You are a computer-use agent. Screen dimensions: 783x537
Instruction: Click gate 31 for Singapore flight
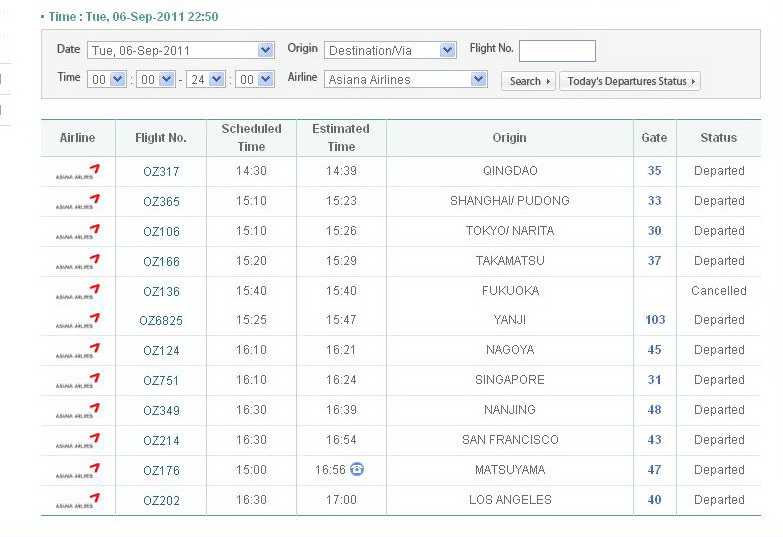tap(655, 379)
